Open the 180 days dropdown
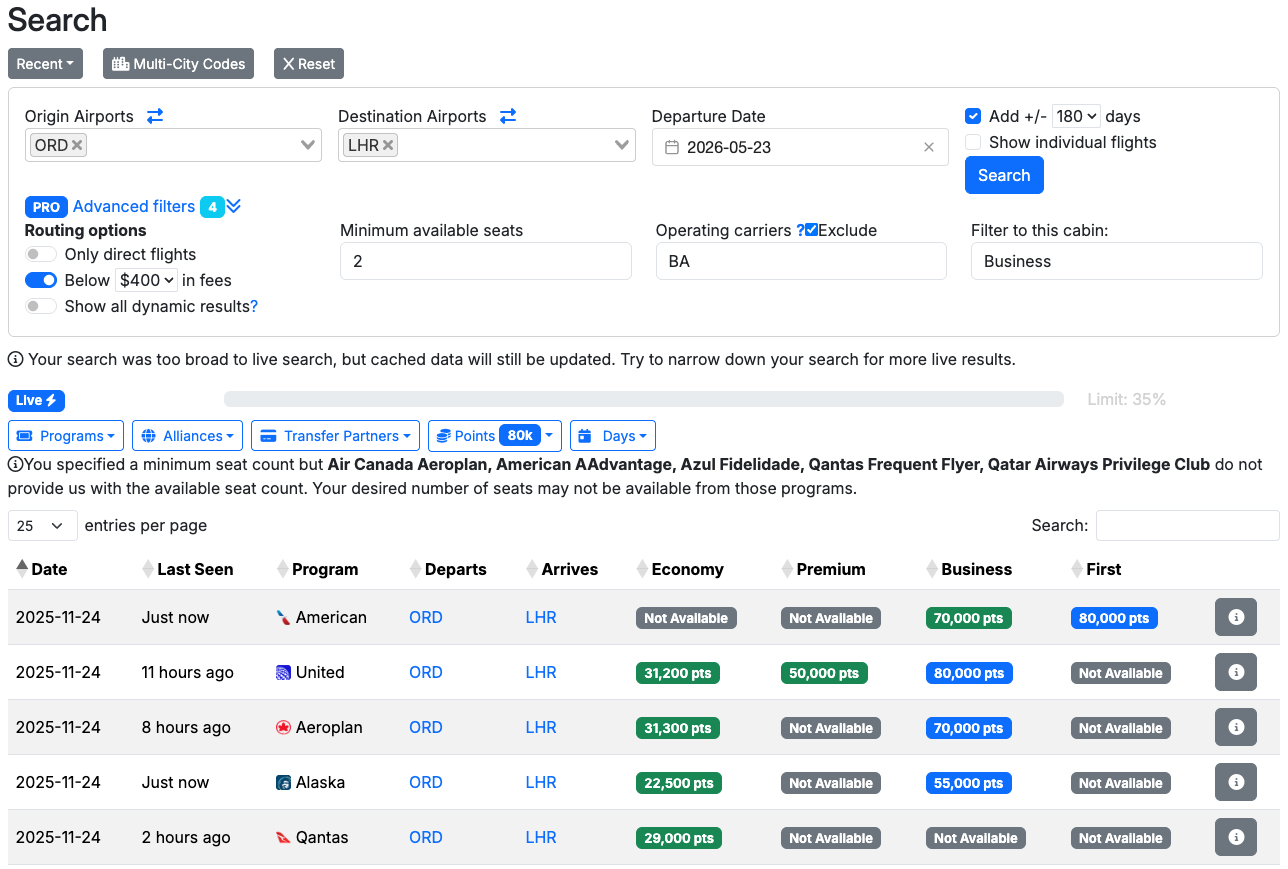 coord(1076,116)
